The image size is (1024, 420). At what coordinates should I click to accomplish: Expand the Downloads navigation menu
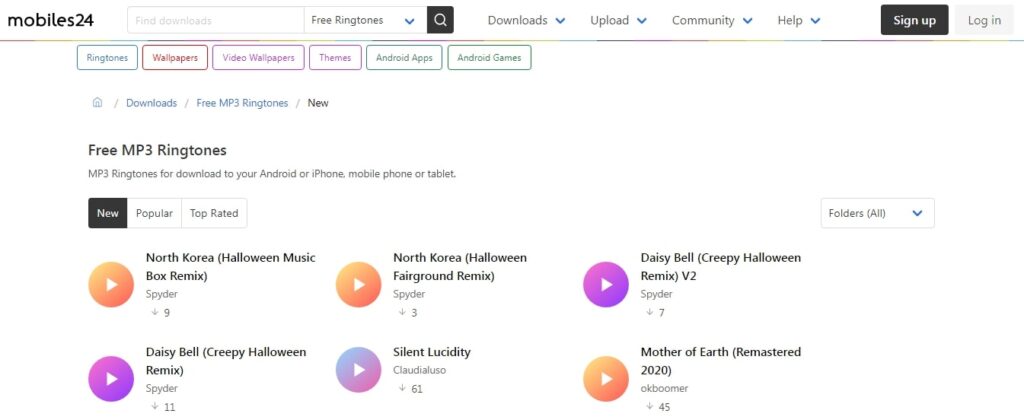point(526,20)
